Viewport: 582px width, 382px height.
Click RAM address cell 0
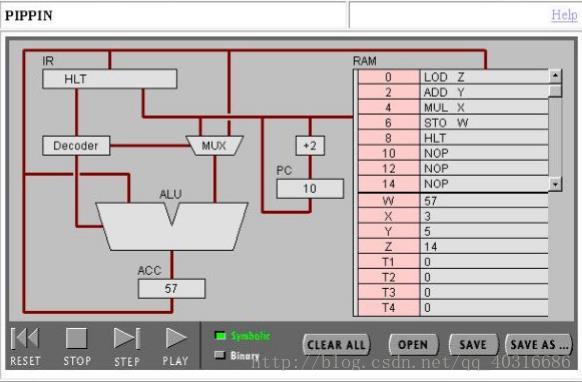[x=389, y=77]
